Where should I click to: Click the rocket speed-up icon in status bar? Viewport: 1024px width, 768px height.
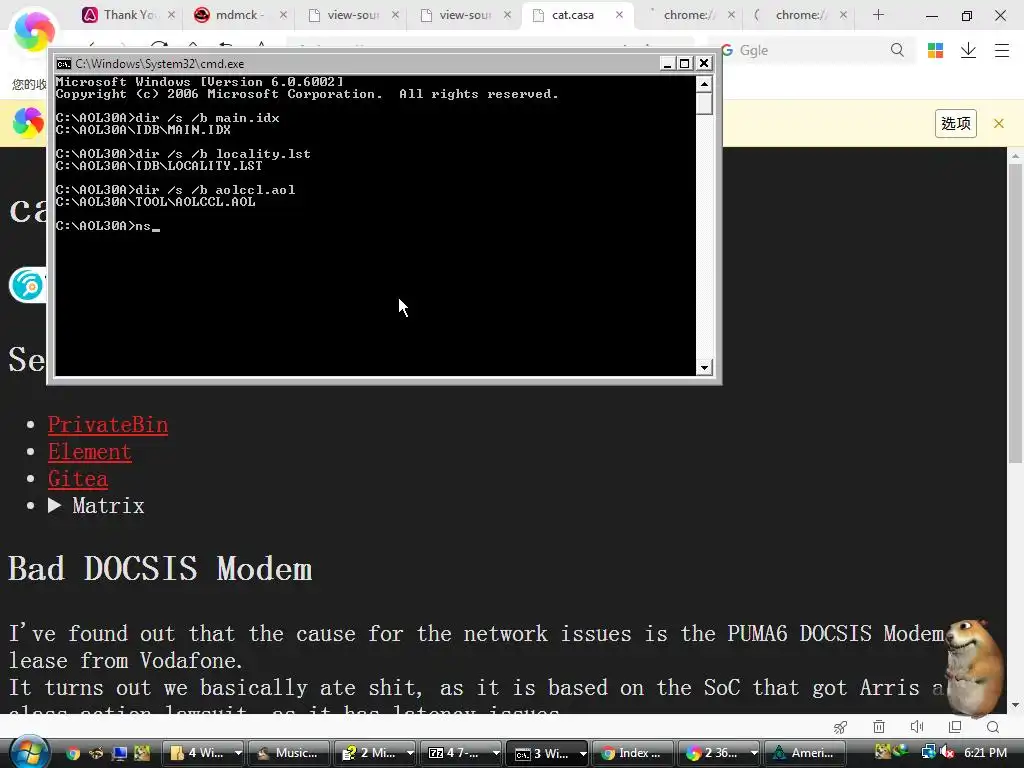click(840, 727)
